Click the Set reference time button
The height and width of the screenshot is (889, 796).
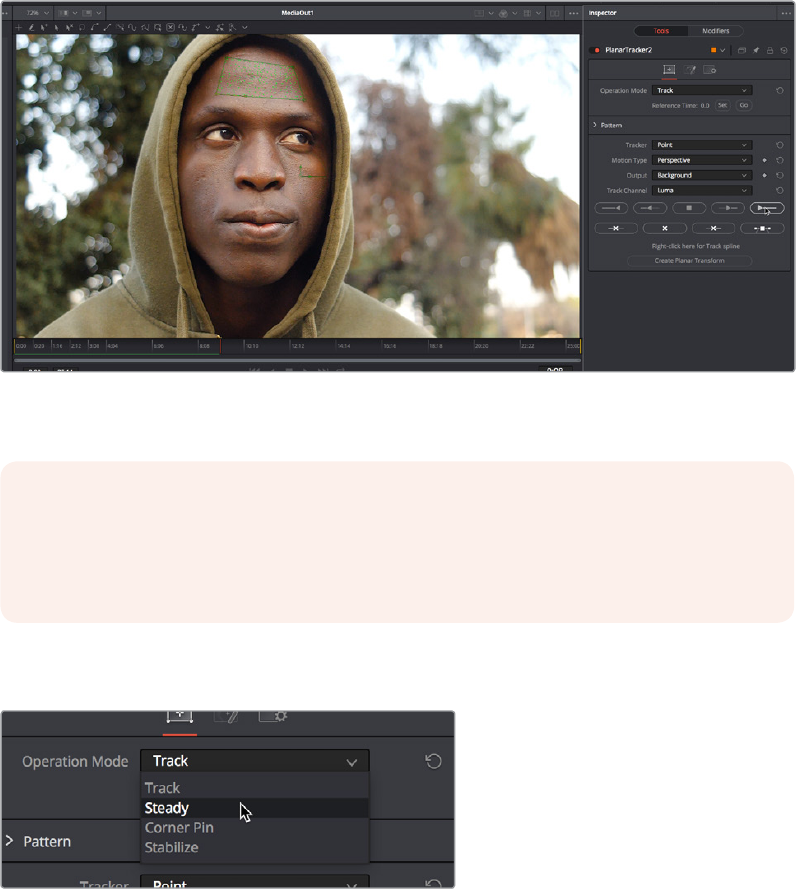(x=722, y=105)
